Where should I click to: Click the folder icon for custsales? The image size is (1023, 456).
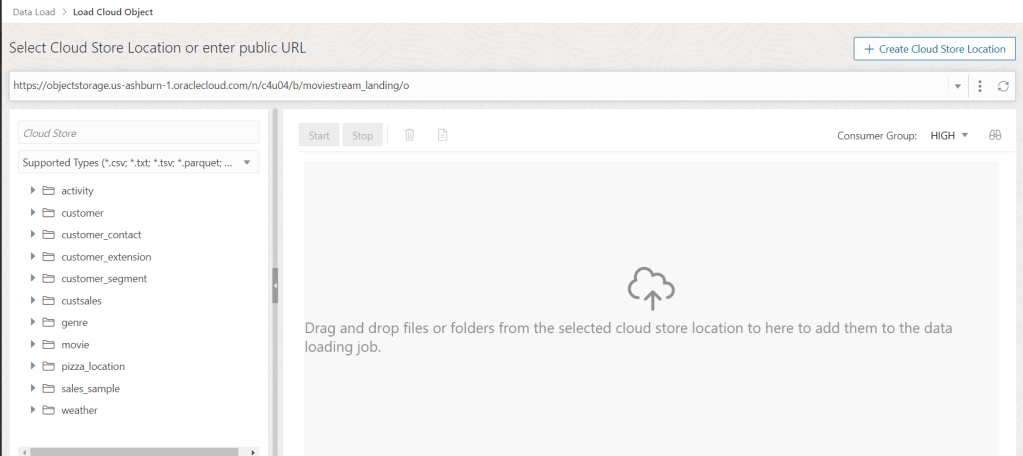coord(48,301)
